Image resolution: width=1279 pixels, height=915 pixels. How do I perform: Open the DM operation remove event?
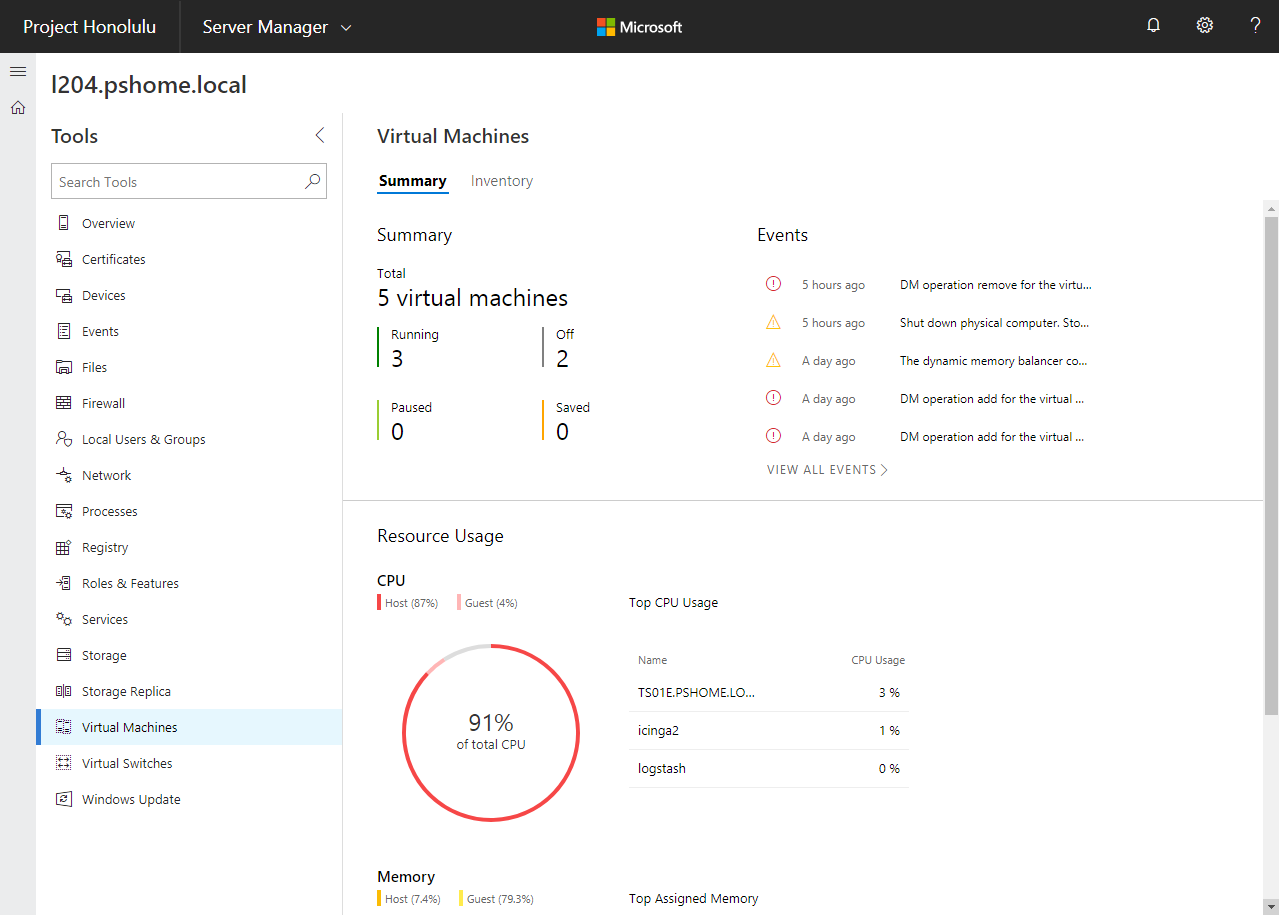click(x=994, y=285)
